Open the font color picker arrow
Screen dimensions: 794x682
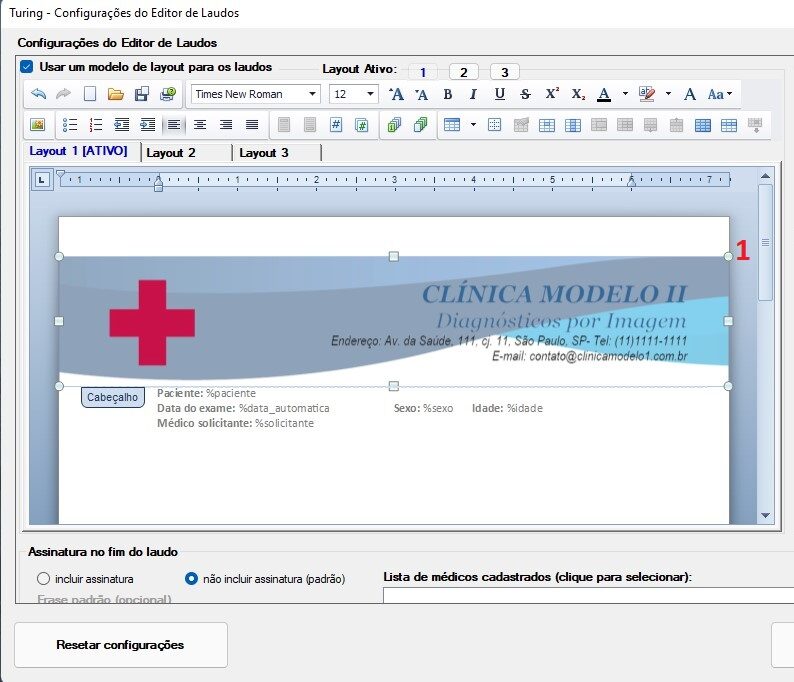click(x=624, y=94)
